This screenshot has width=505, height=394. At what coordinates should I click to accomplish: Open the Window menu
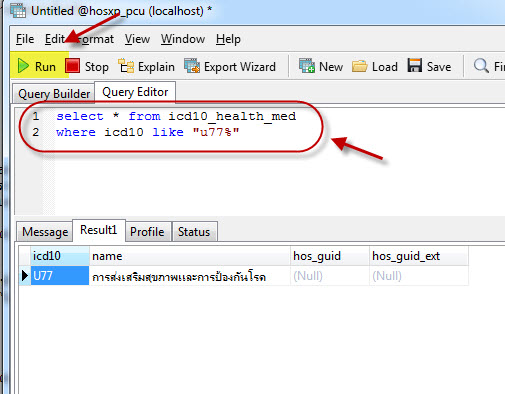point(183,39)
